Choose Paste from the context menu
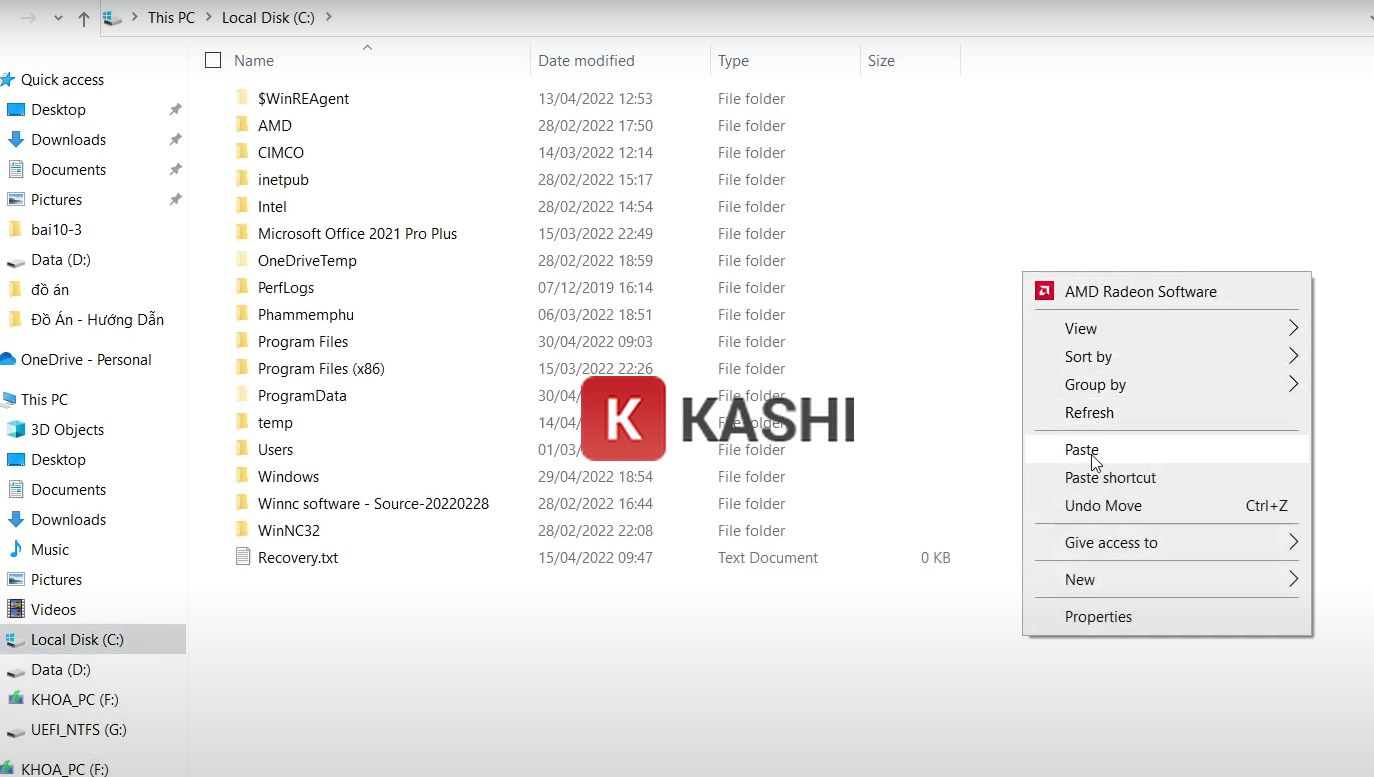The height and width of the screenshot is (777, 1374). (x=1082, y=450)
